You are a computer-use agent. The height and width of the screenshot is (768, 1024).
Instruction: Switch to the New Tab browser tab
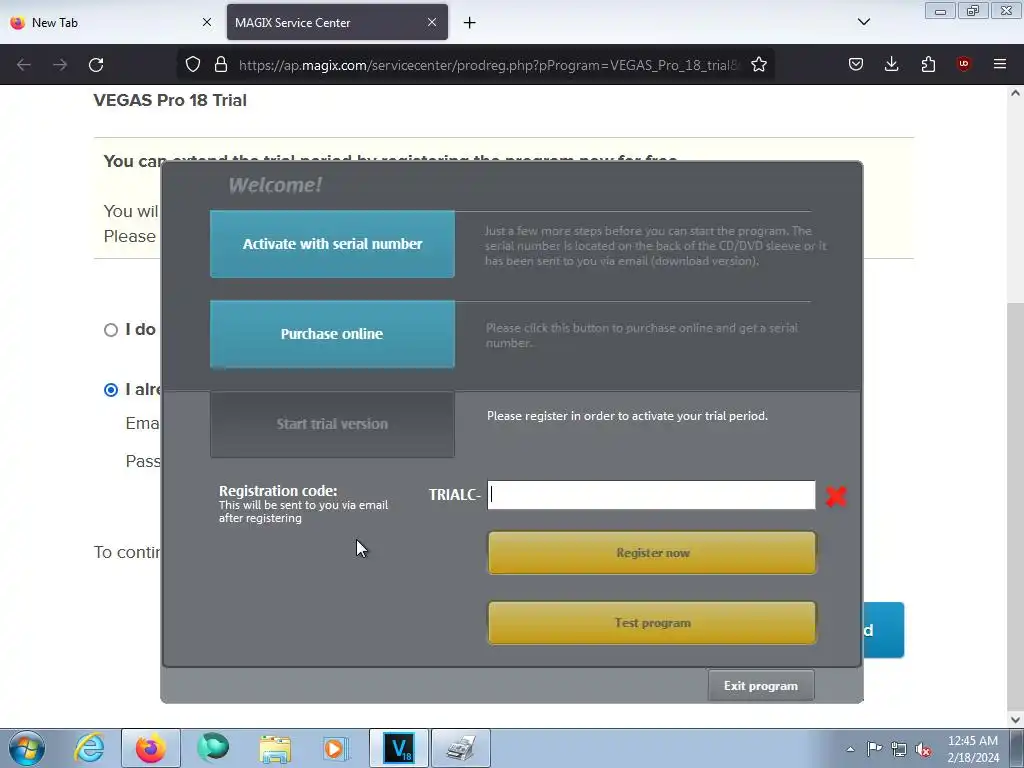pos(111,22)
